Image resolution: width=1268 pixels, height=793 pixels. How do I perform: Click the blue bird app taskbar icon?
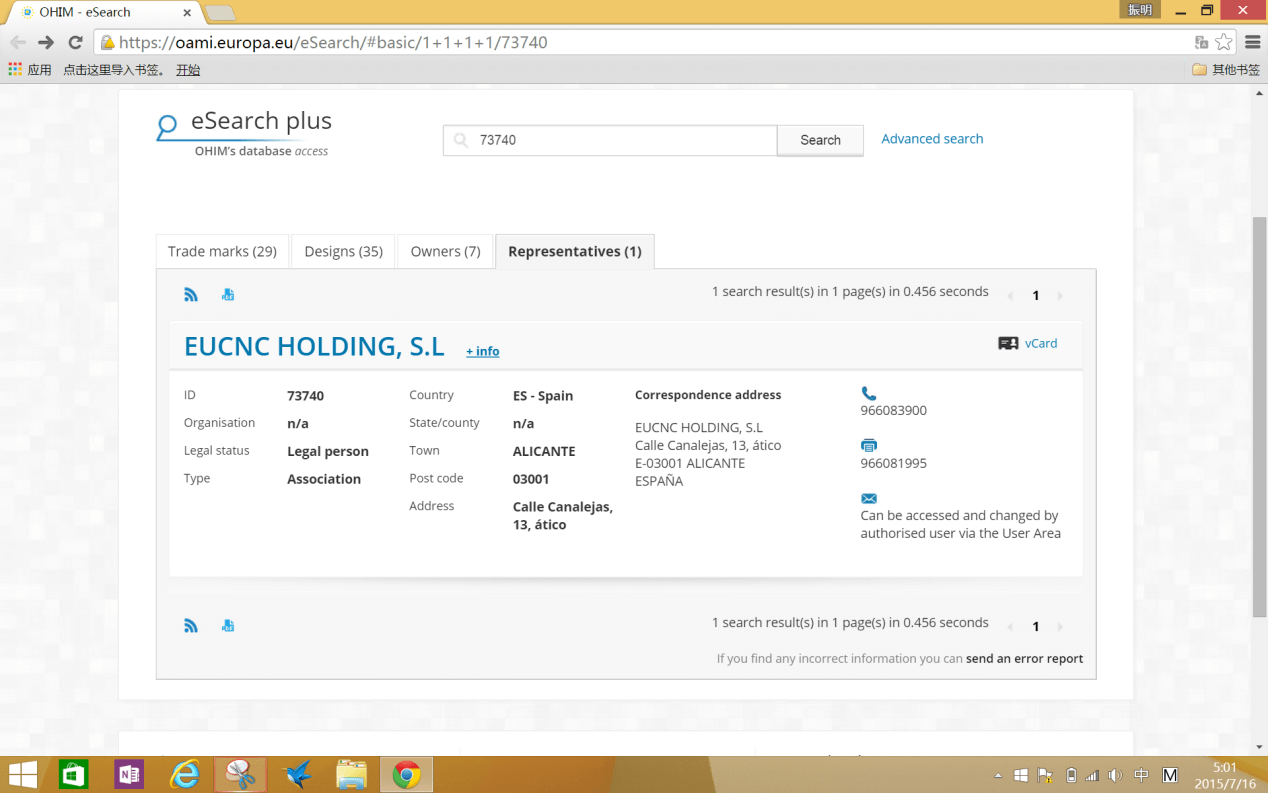click(x=297, y=775)
